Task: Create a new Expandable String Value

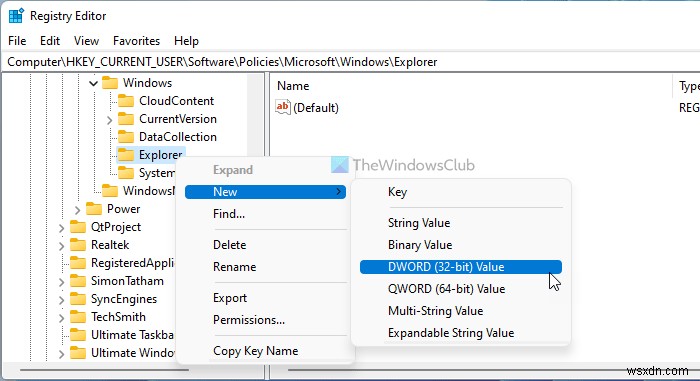Action: coord(461,333)
